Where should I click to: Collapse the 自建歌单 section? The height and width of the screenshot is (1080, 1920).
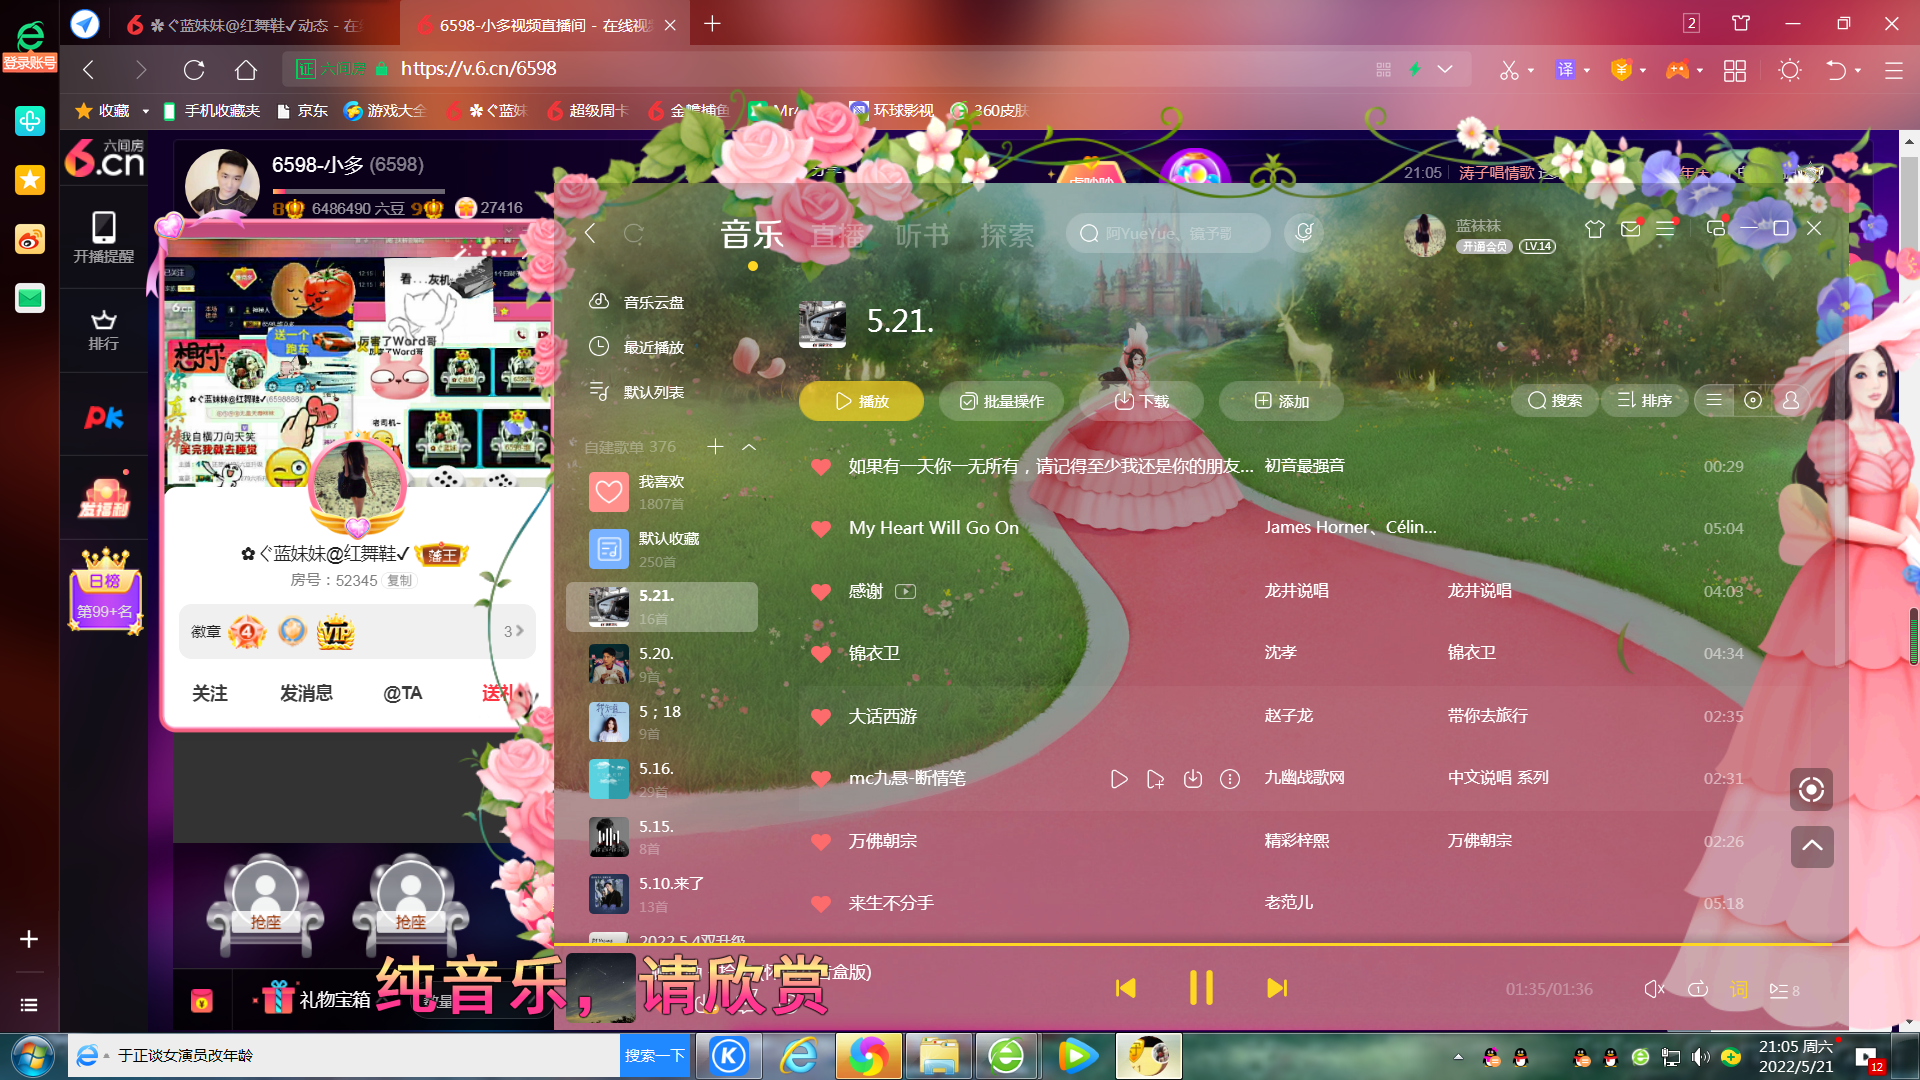[749, 447]
